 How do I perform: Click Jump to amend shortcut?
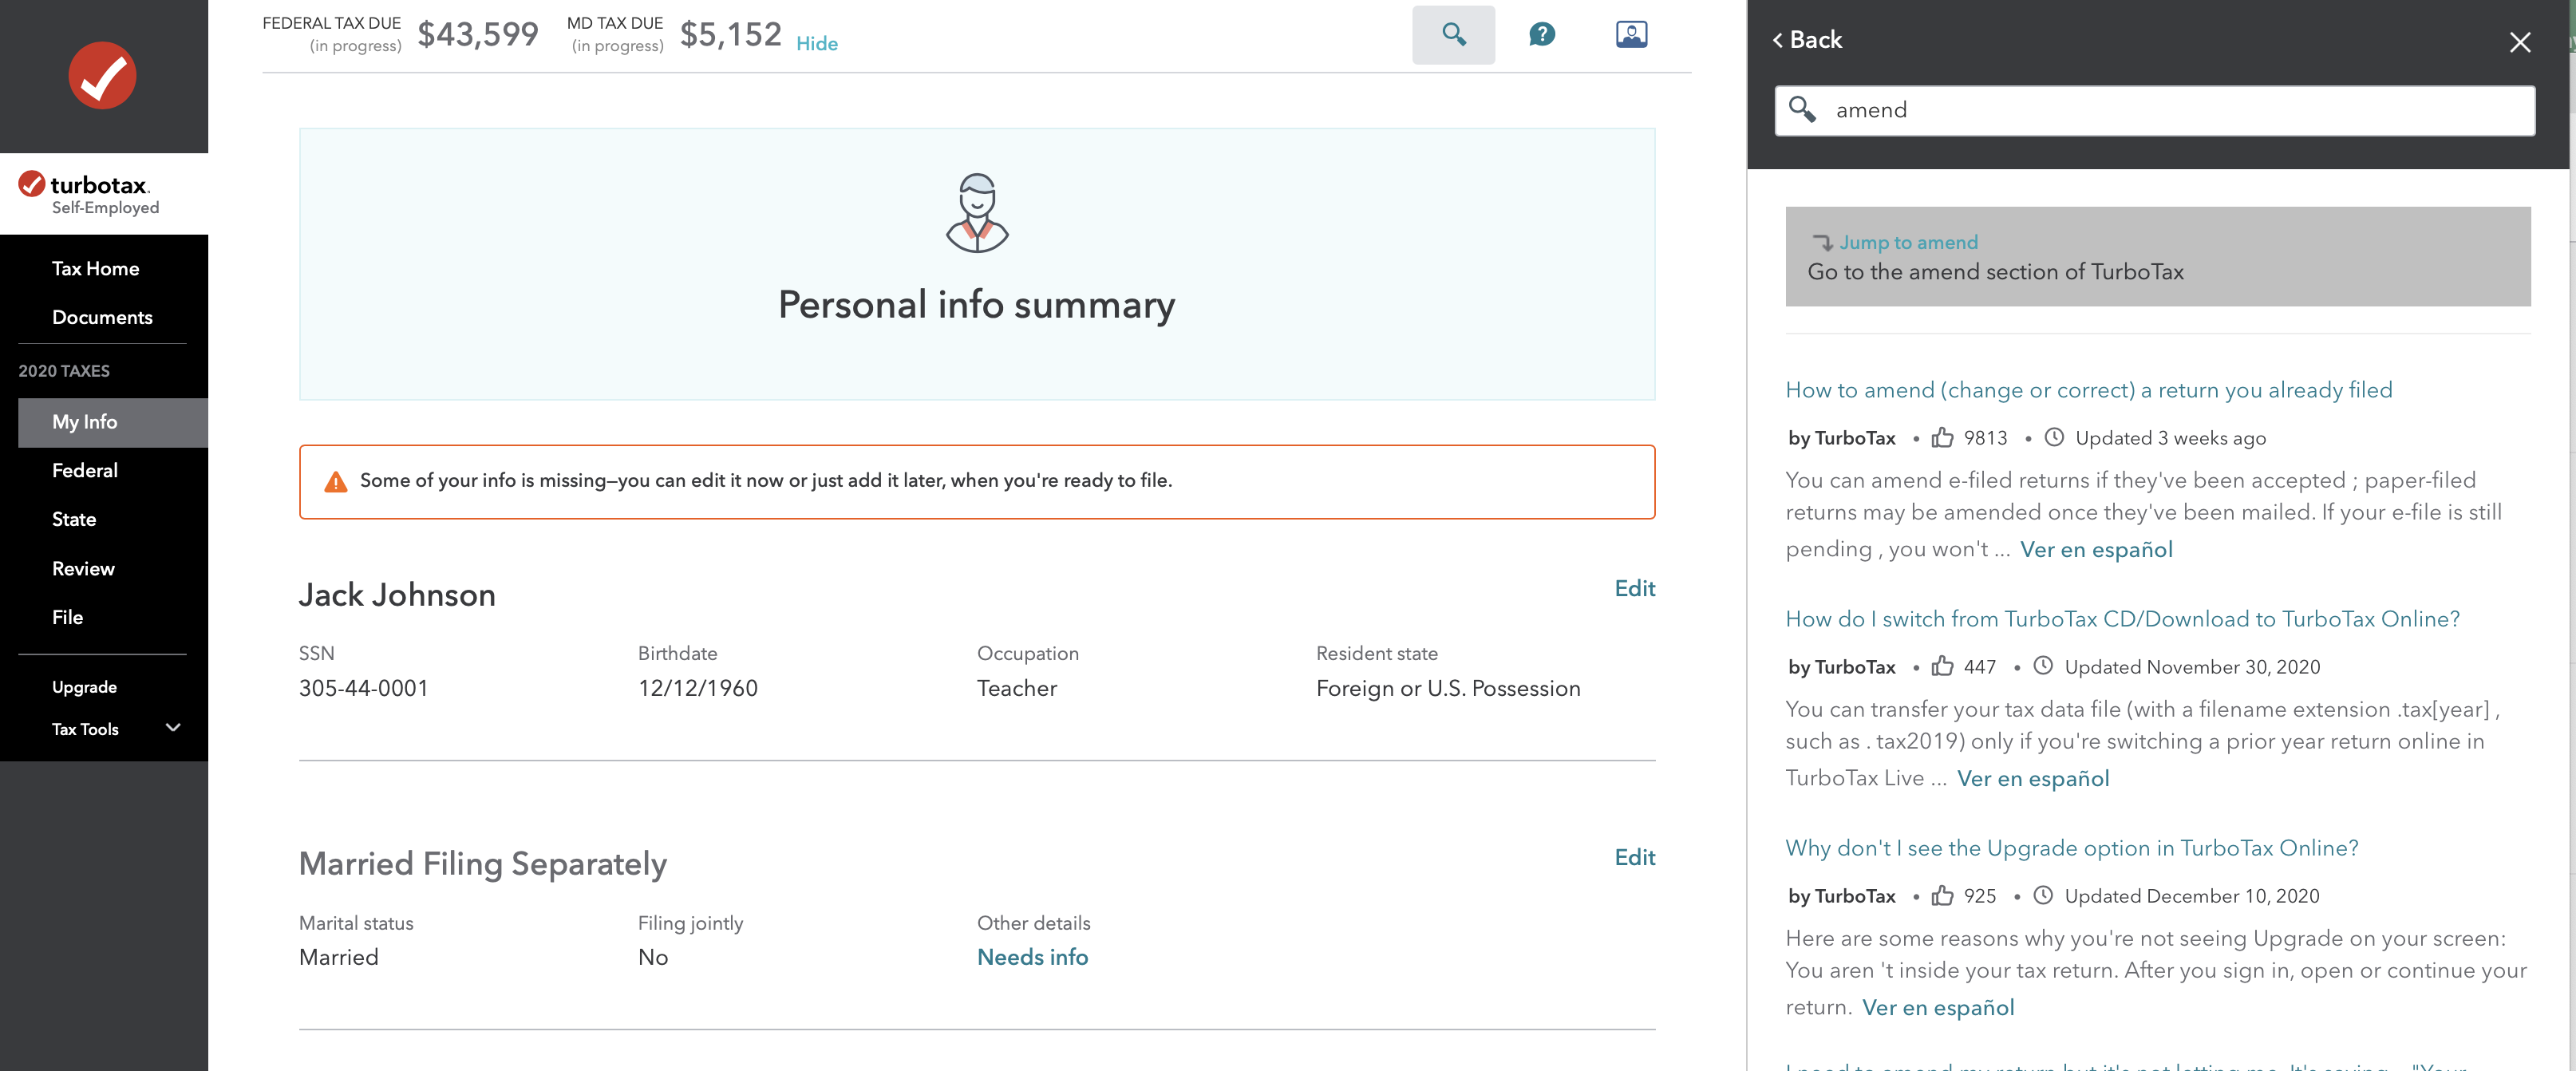[x=1908, y=243]
